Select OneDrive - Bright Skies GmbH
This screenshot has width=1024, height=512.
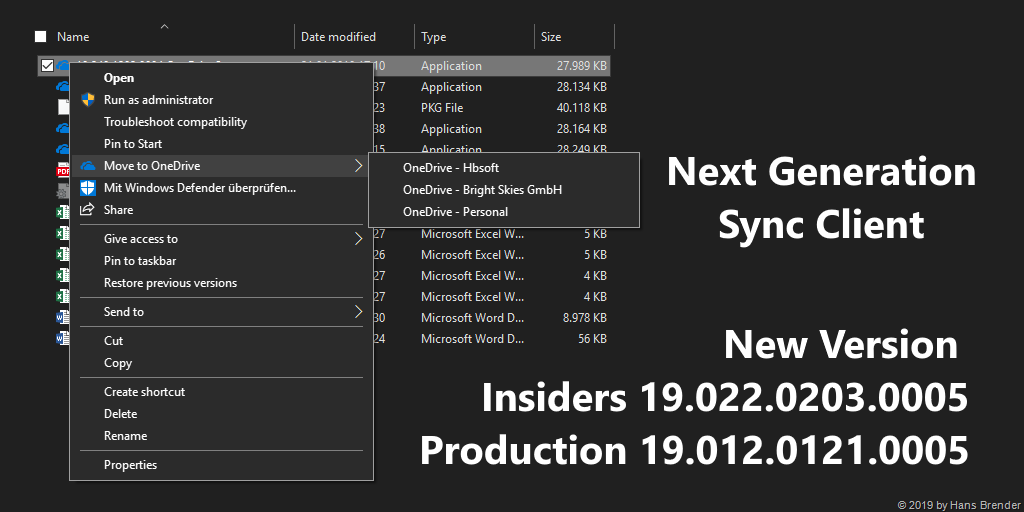pos(482,190)
